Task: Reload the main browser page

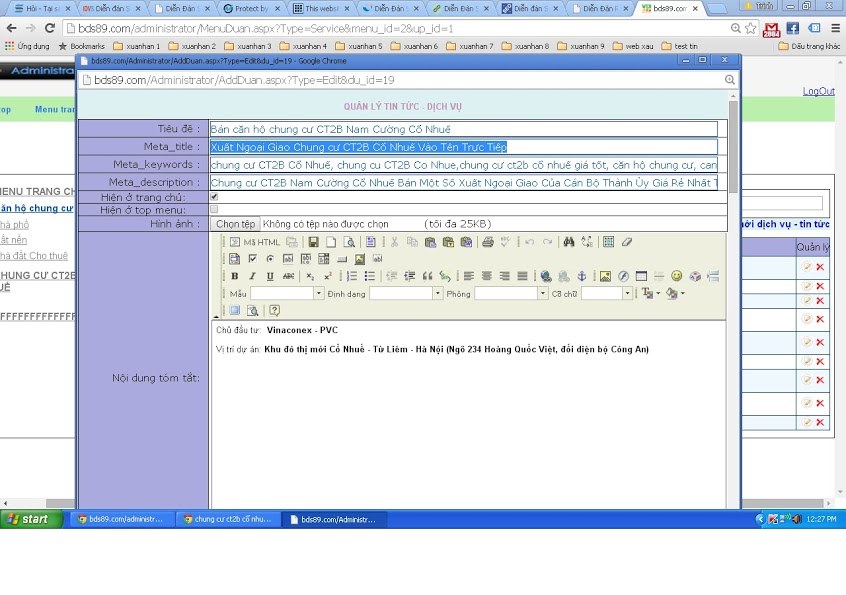Action: point(50,28)
